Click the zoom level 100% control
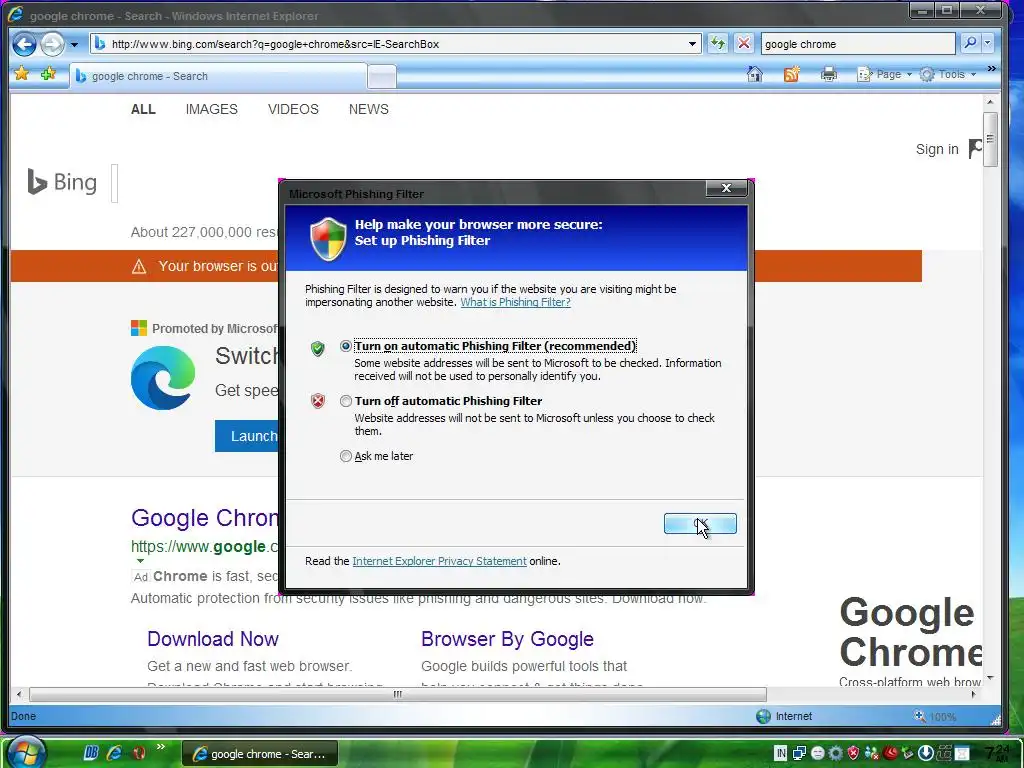Viewport: 1024px width, 768px height. pos(936,716)
